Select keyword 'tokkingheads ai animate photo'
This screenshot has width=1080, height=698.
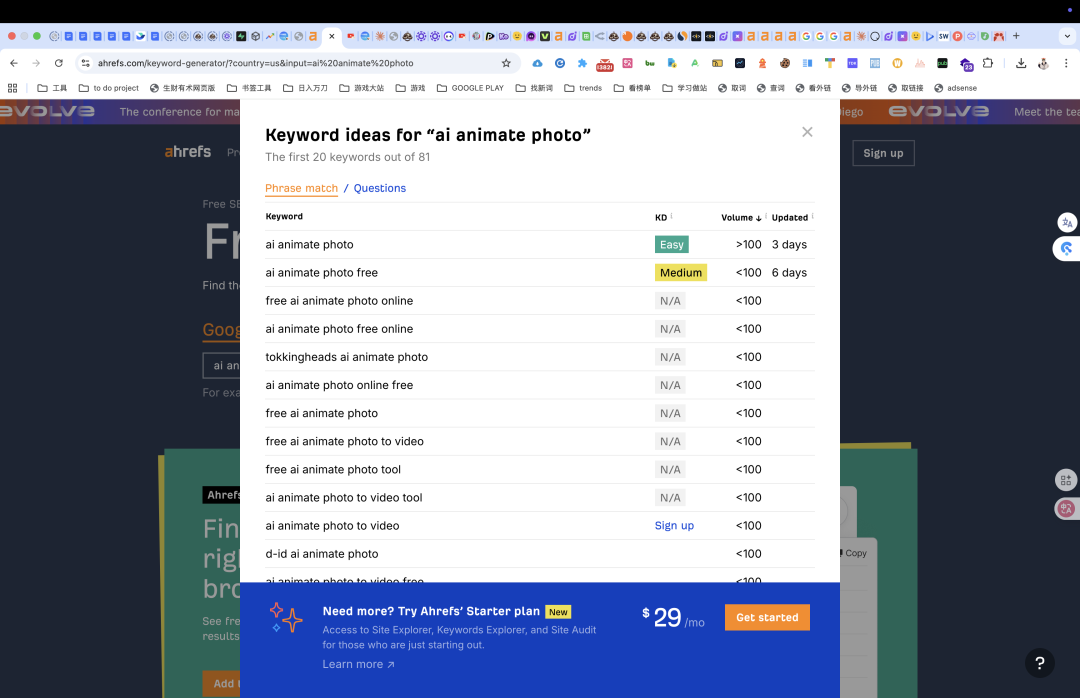click(x=346, y=357)
